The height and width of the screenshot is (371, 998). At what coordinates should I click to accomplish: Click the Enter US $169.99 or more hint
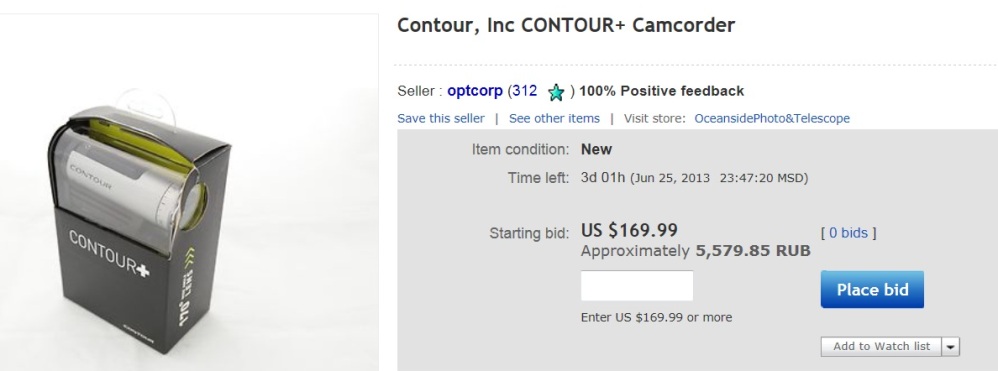[656, 317]
